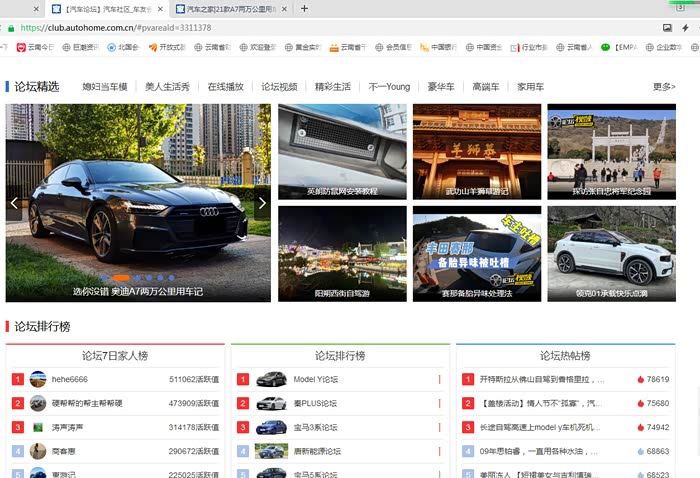Click the Model Y论坛 car icon

coord(271,379)
